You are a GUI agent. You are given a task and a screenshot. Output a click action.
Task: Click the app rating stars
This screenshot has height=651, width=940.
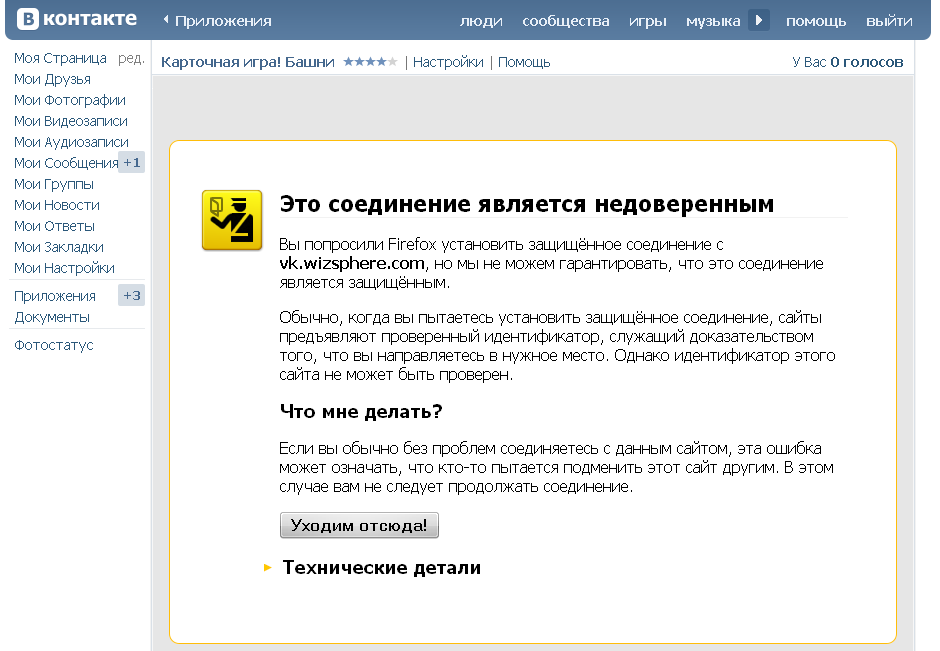(x=370, y=62)
